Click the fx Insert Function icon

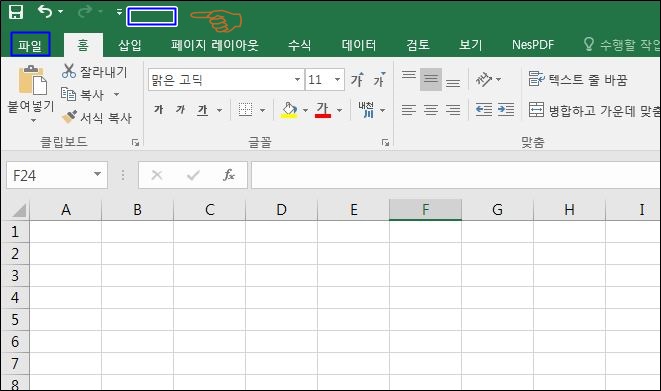pos(228,175)
